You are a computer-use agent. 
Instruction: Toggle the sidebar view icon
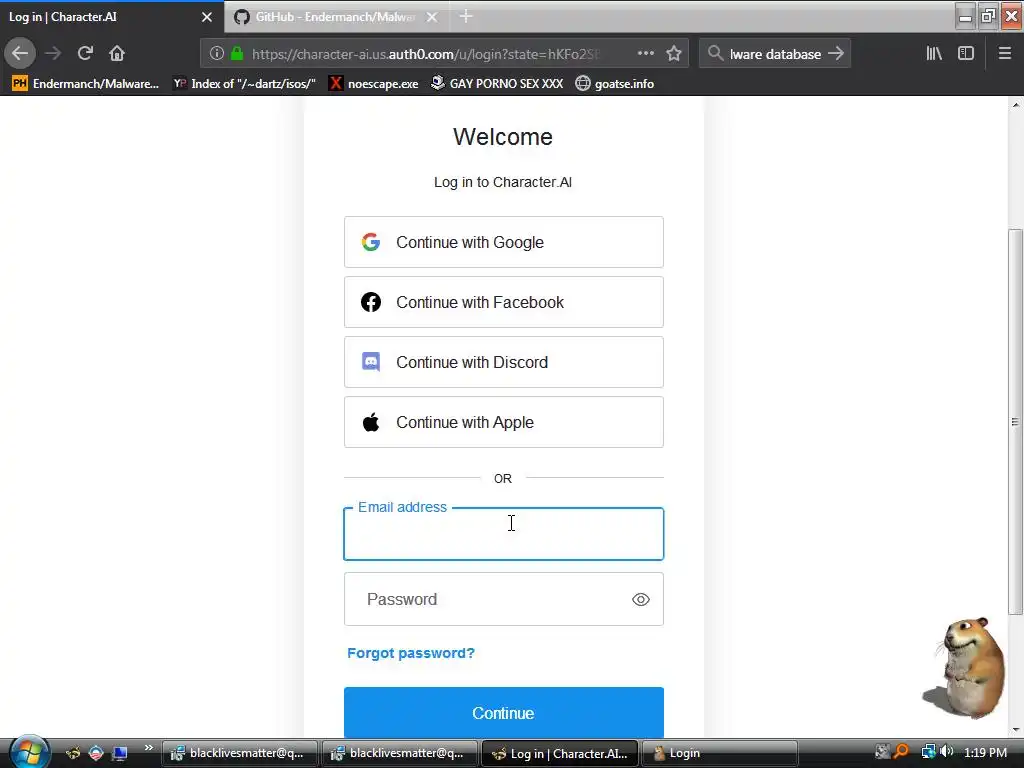[x=966, y=54]
